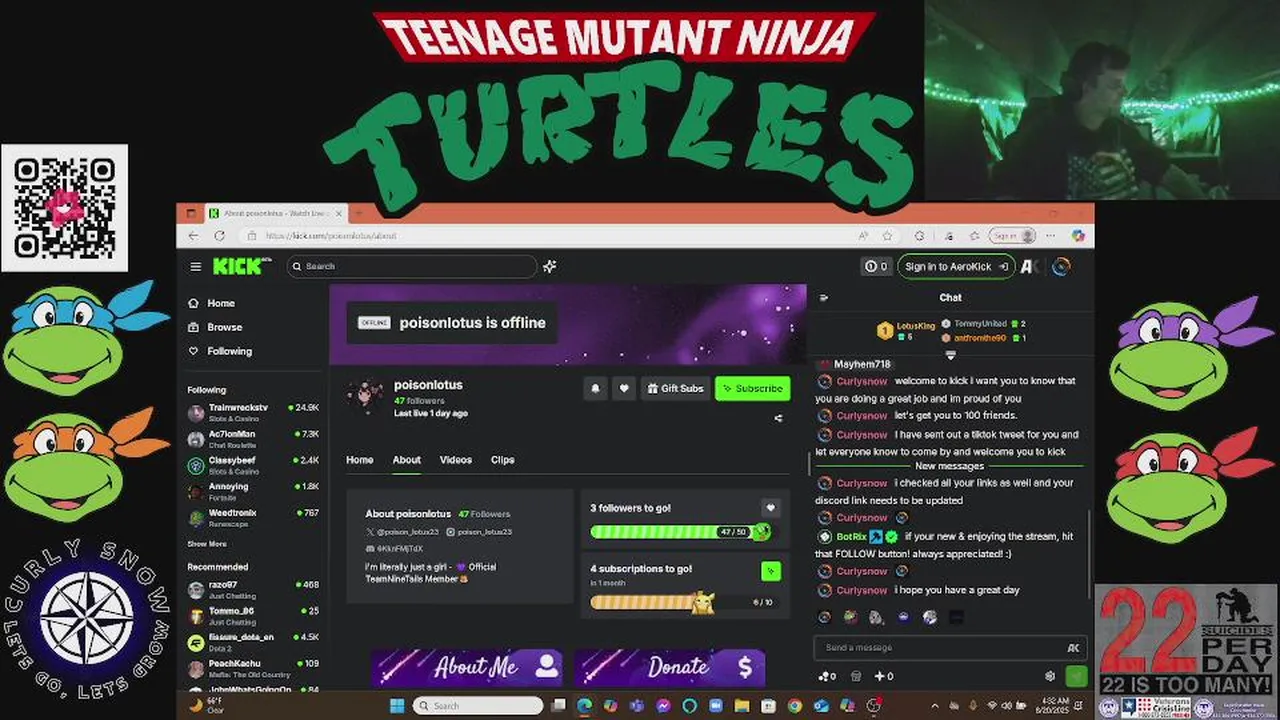Click the browser Sign in profile button
This screenshot has height=720, width=1280.
pos(1012,236)
